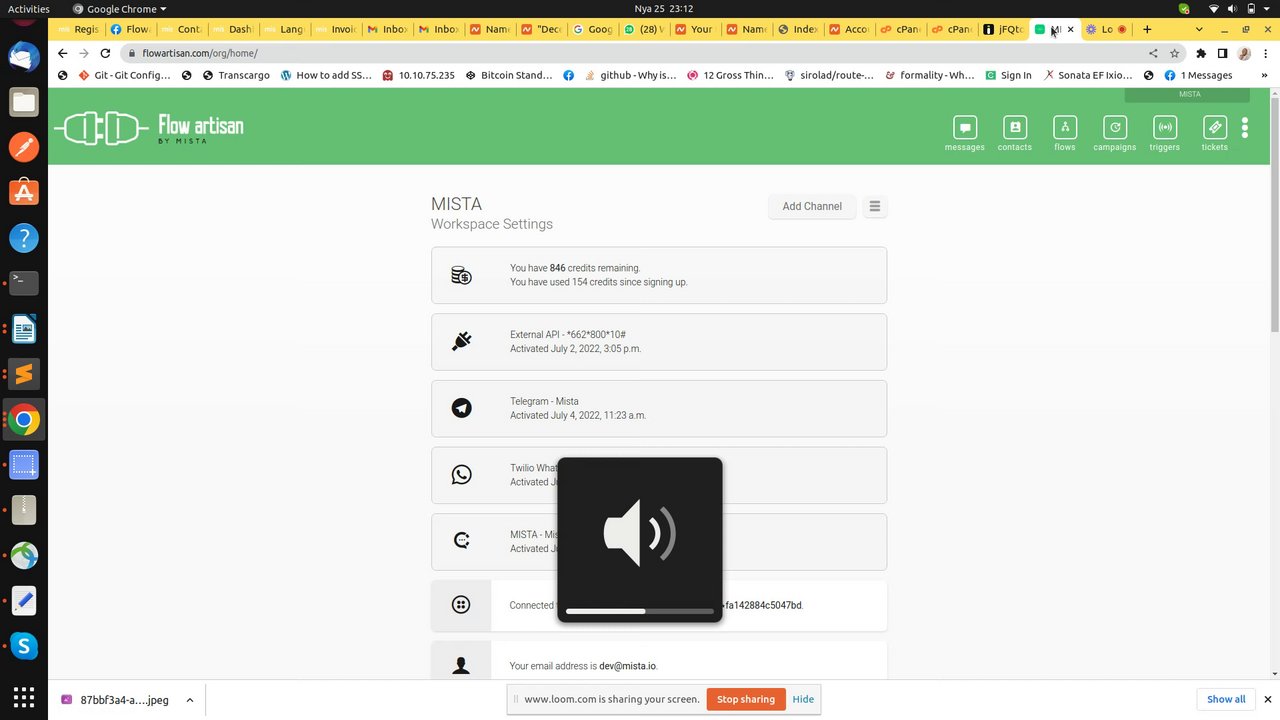Image resolution: width=1280 pixels, height=720 pixels.
Task: Open the 1 Messages Facebook bookmark
Action: click(x=1198, y=75)
